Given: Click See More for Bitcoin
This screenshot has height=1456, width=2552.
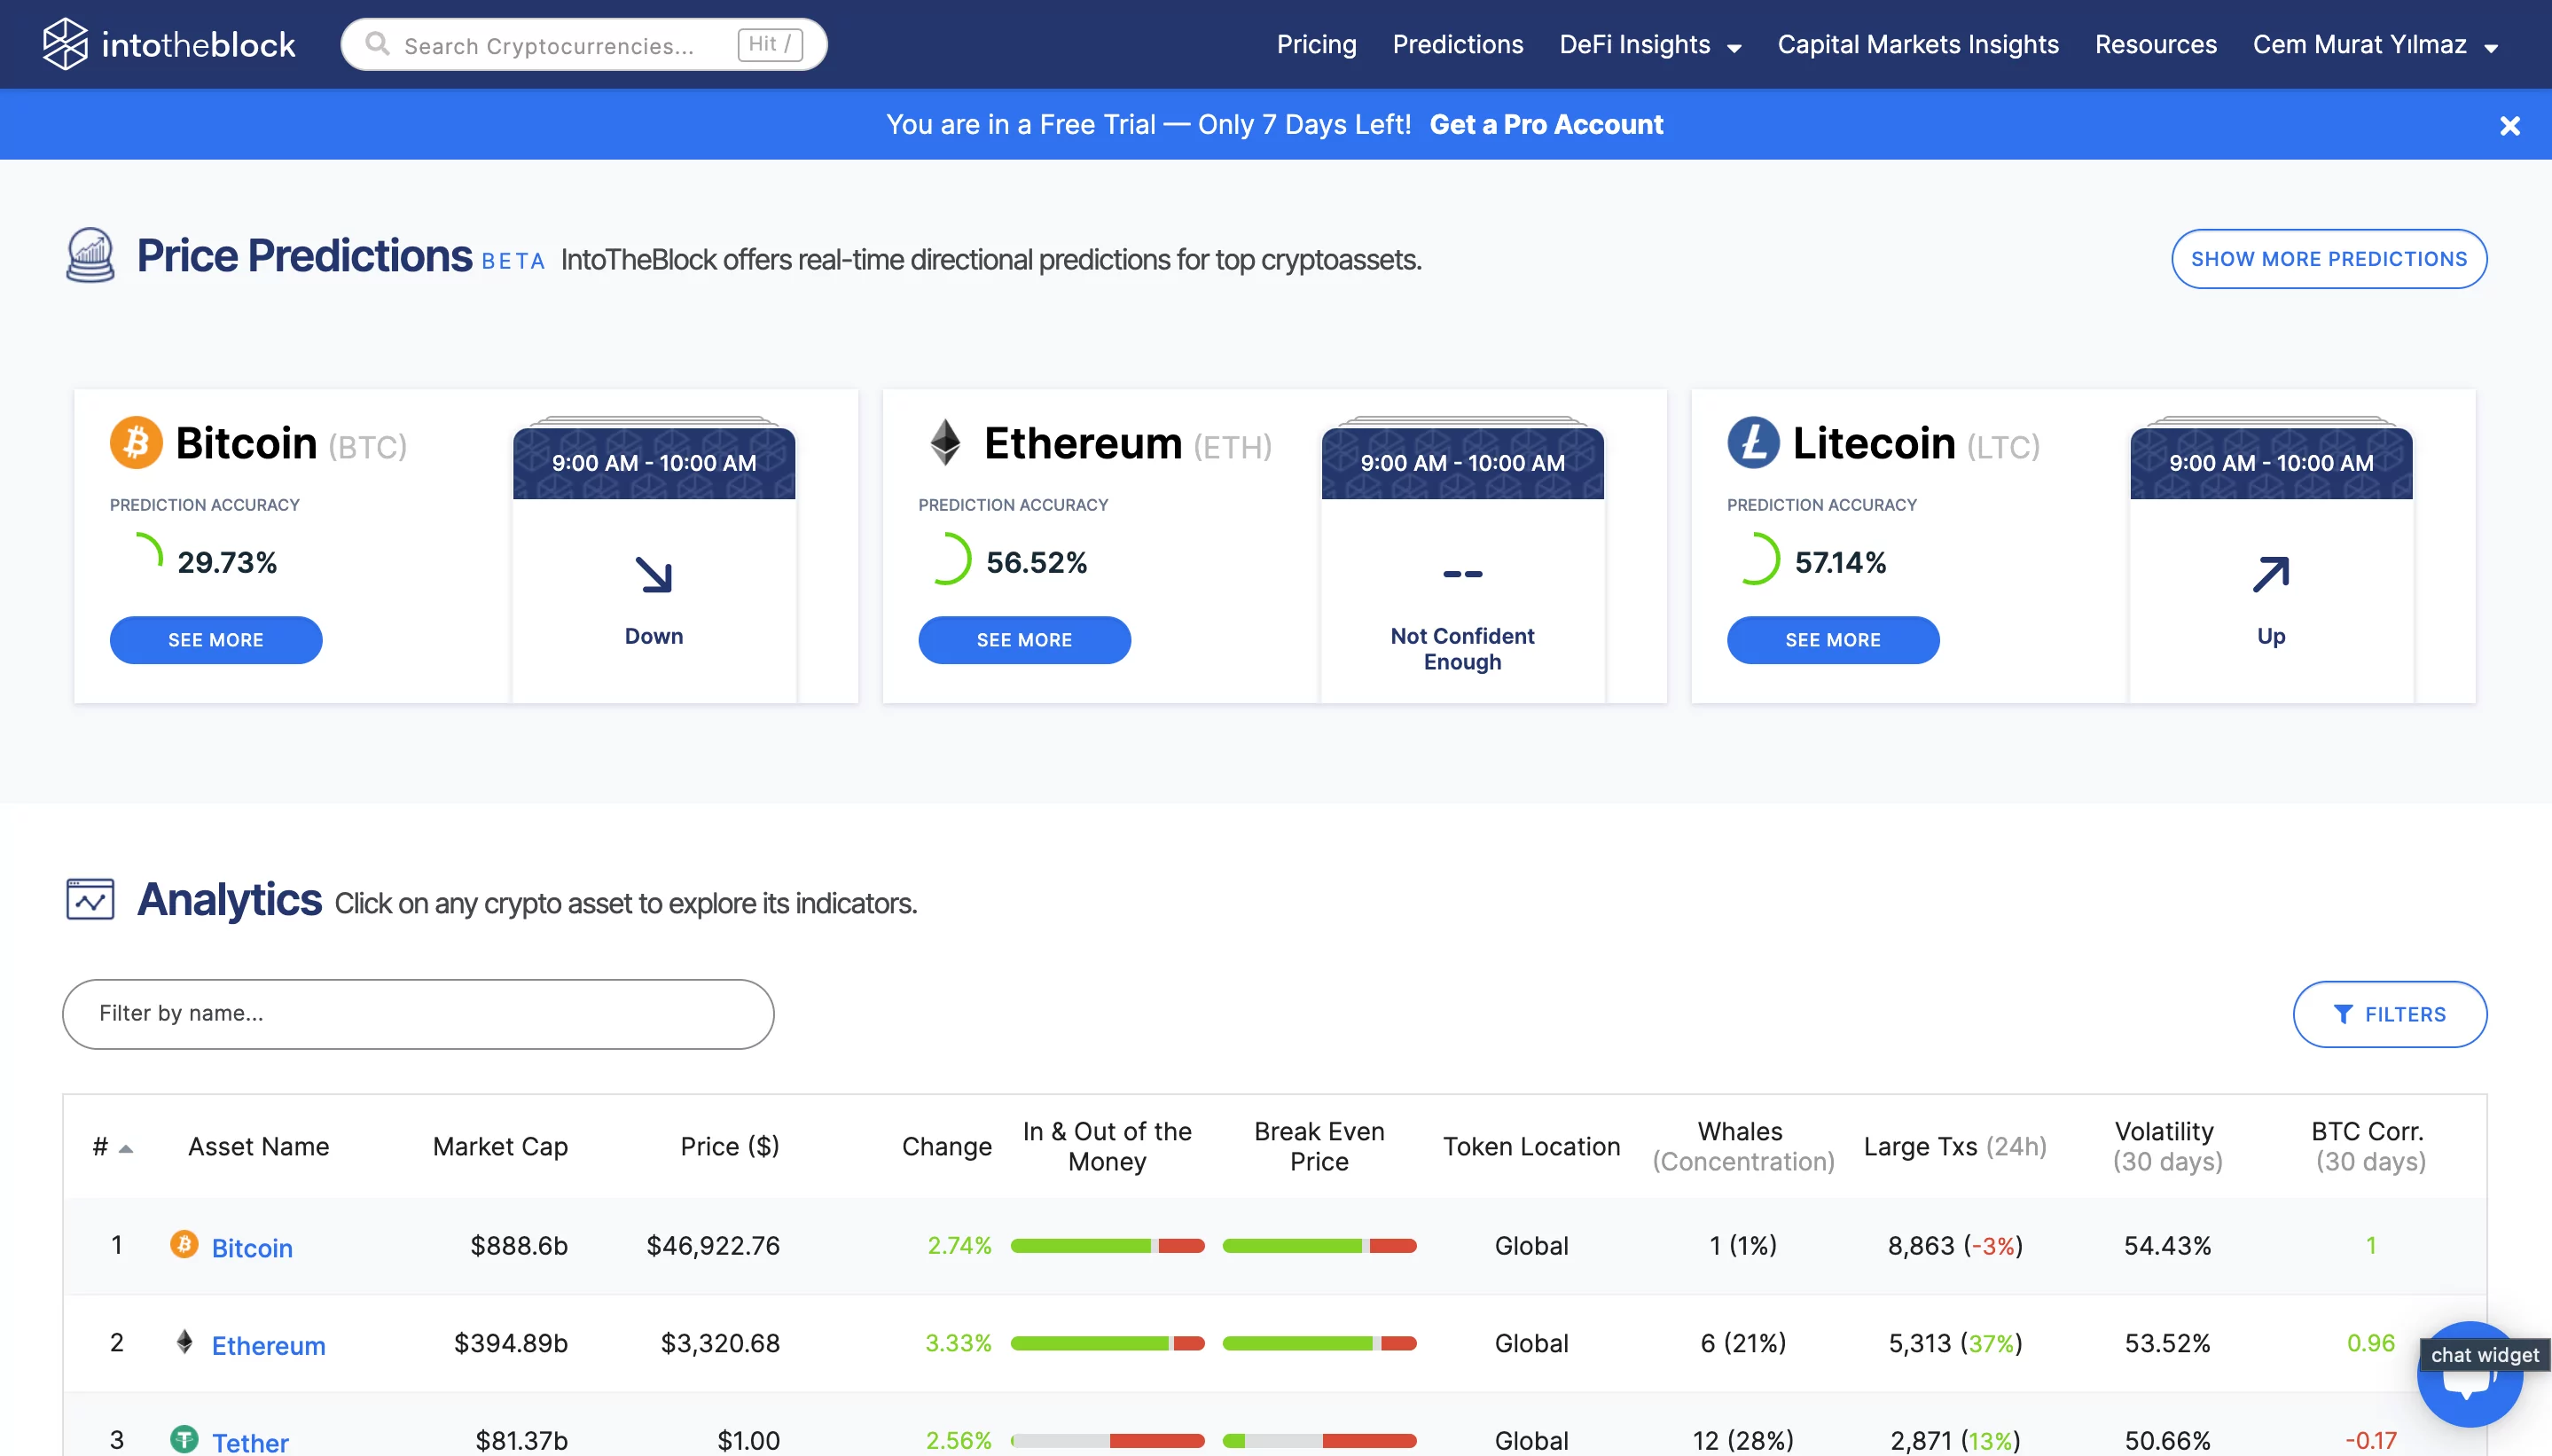Looking at the screenshot, I should (x=216, y=640).
